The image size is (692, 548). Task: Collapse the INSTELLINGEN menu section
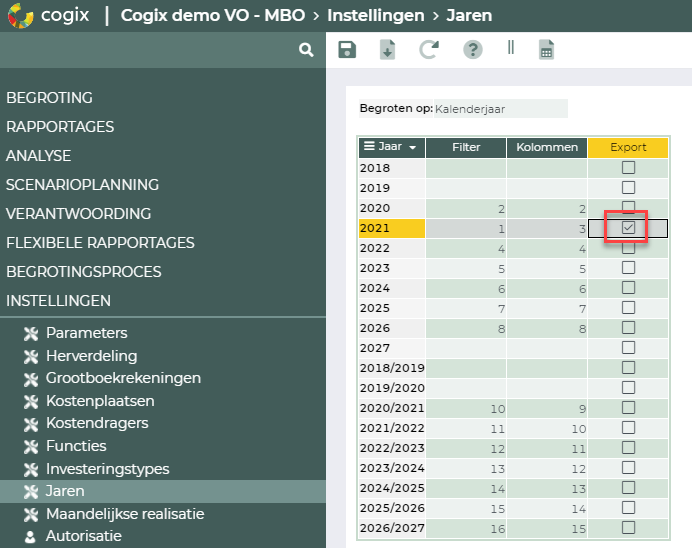pos(59,301)
